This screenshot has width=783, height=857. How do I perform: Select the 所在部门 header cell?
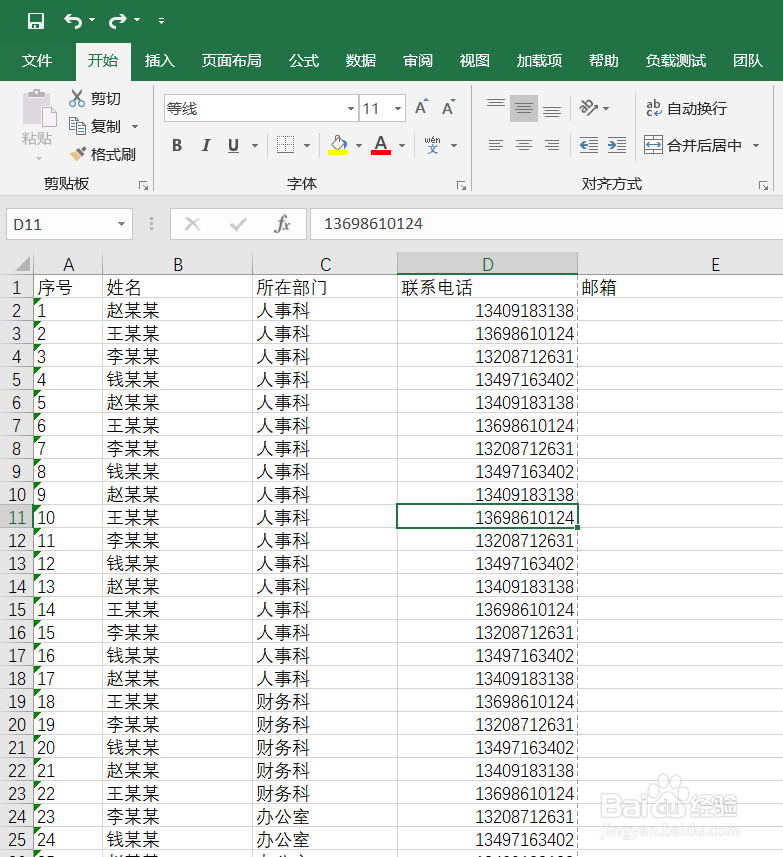tap(325, 287)
